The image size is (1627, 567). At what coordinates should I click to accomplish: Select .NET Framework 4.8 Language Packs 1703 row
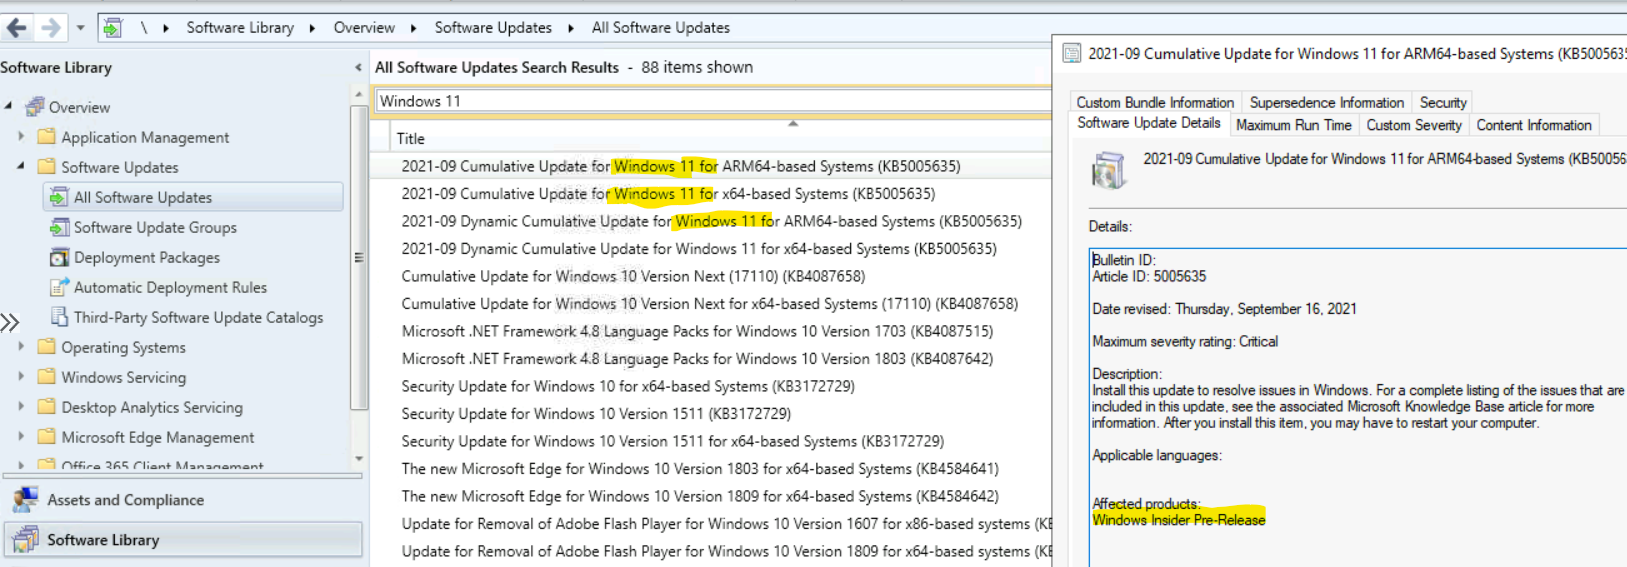coord(711,331)
